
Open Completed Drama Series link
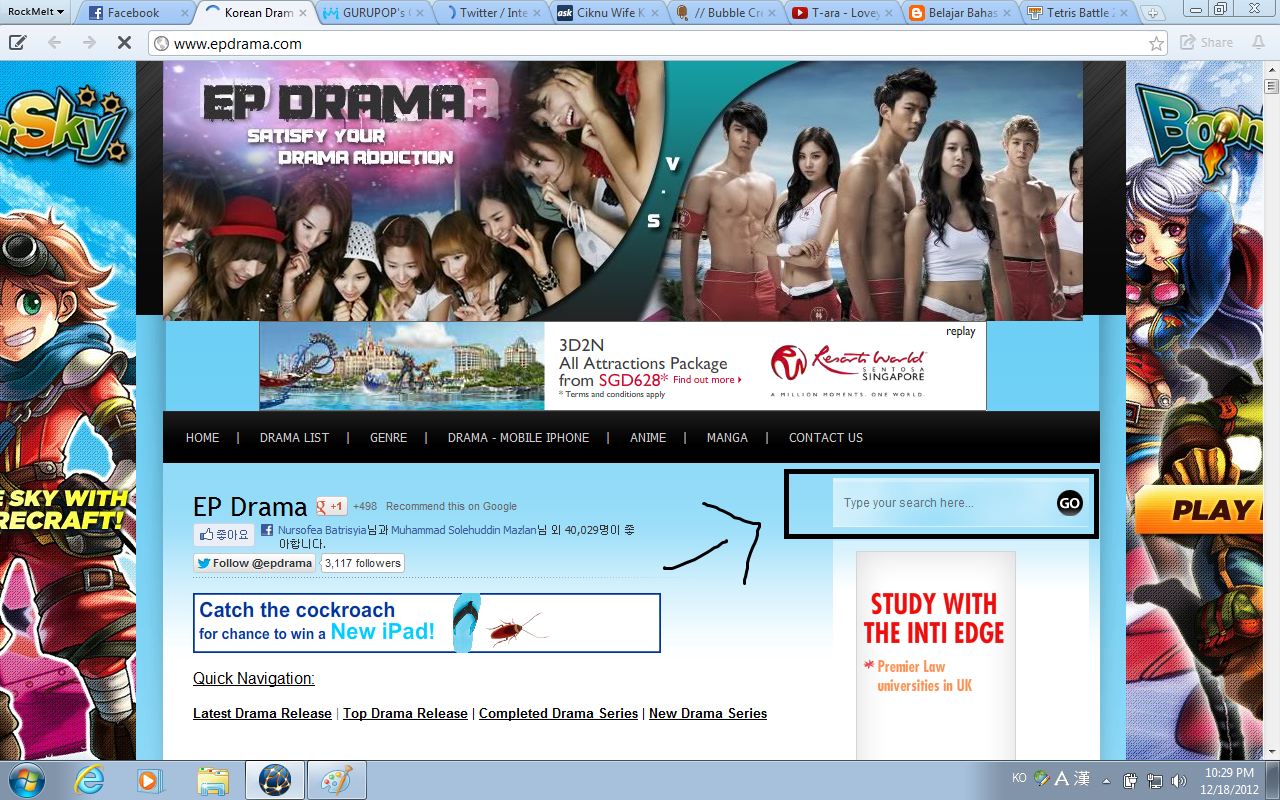tap(558, 713)
